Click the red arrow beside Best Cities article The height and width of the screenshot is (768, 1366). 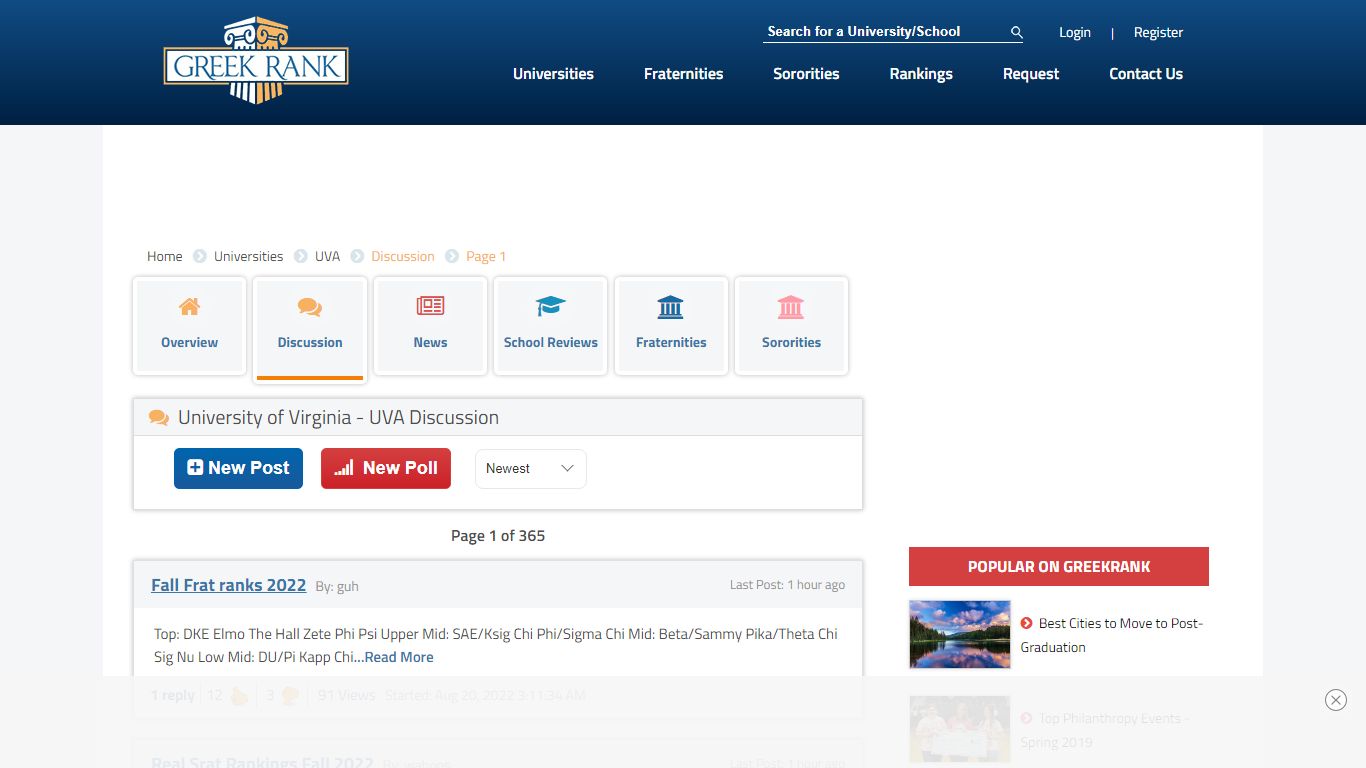point(1026,623)
